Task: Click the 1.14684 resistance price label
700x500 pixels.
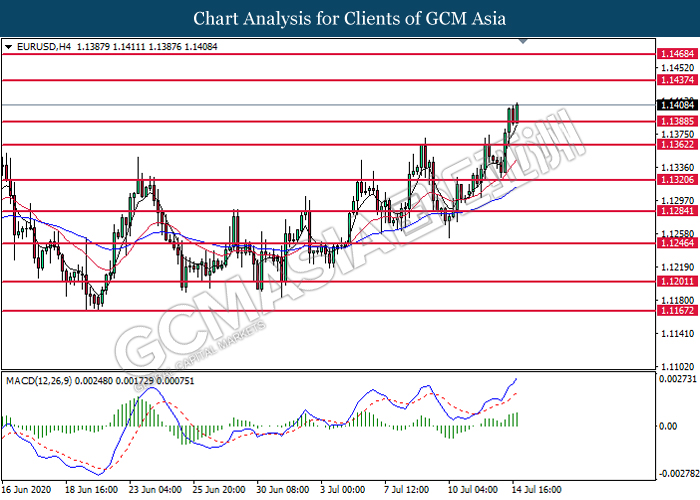Action: point(677,54)
